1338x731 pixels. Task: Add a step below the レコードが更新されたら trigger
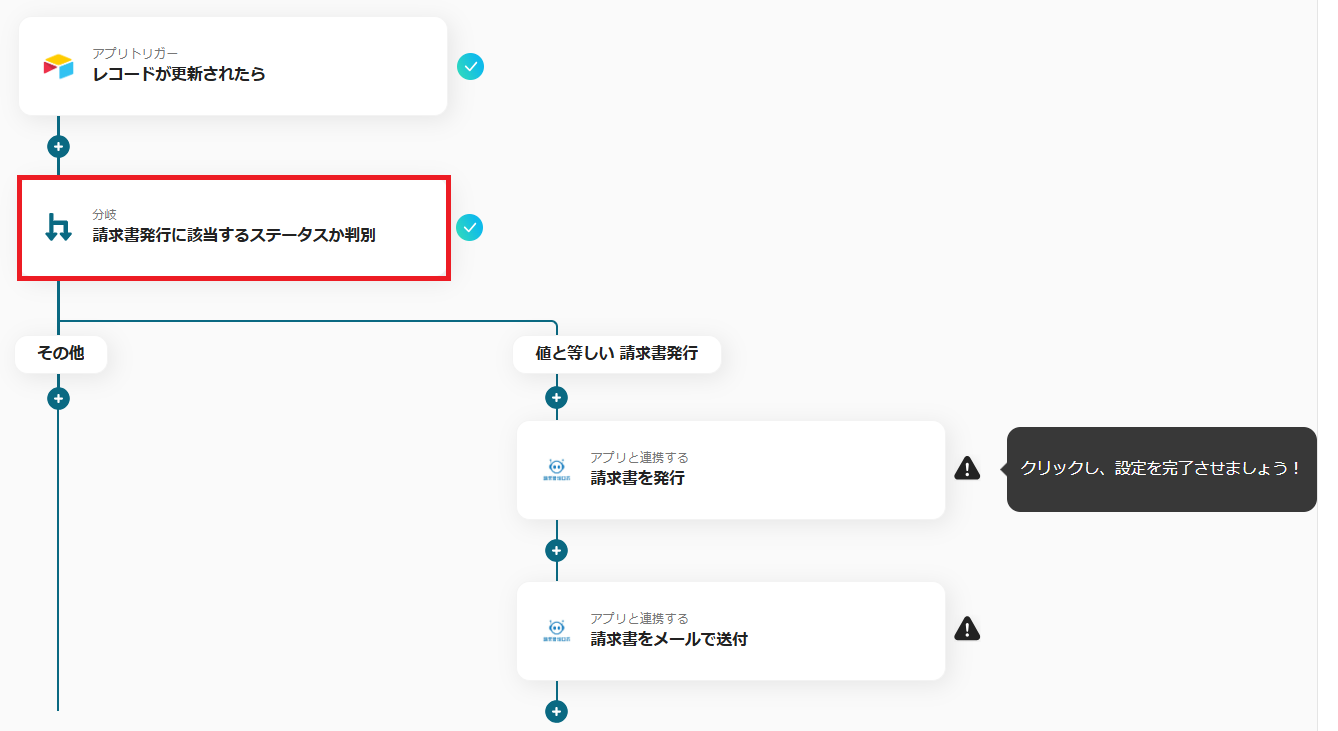(x=59, y=146)
